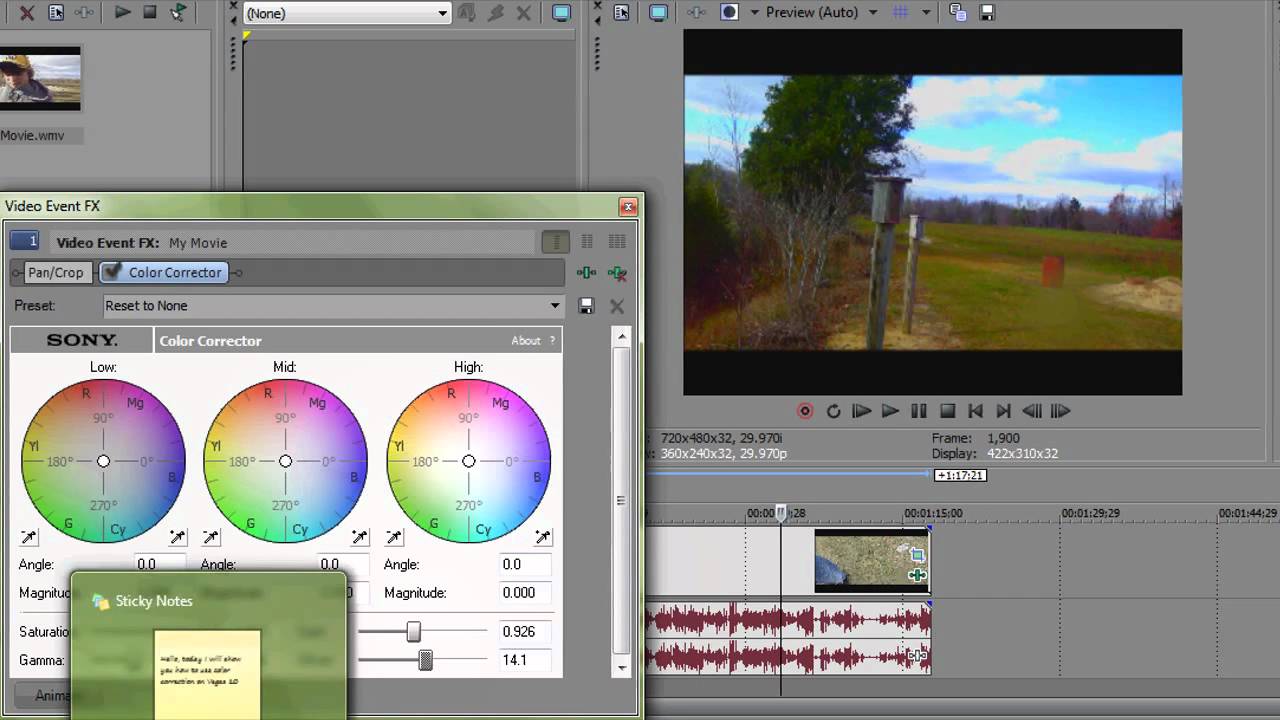The width and height of the screenshot is (1280, 720).
Task: Delete the current preset X icon
Action: pos(617,306)
